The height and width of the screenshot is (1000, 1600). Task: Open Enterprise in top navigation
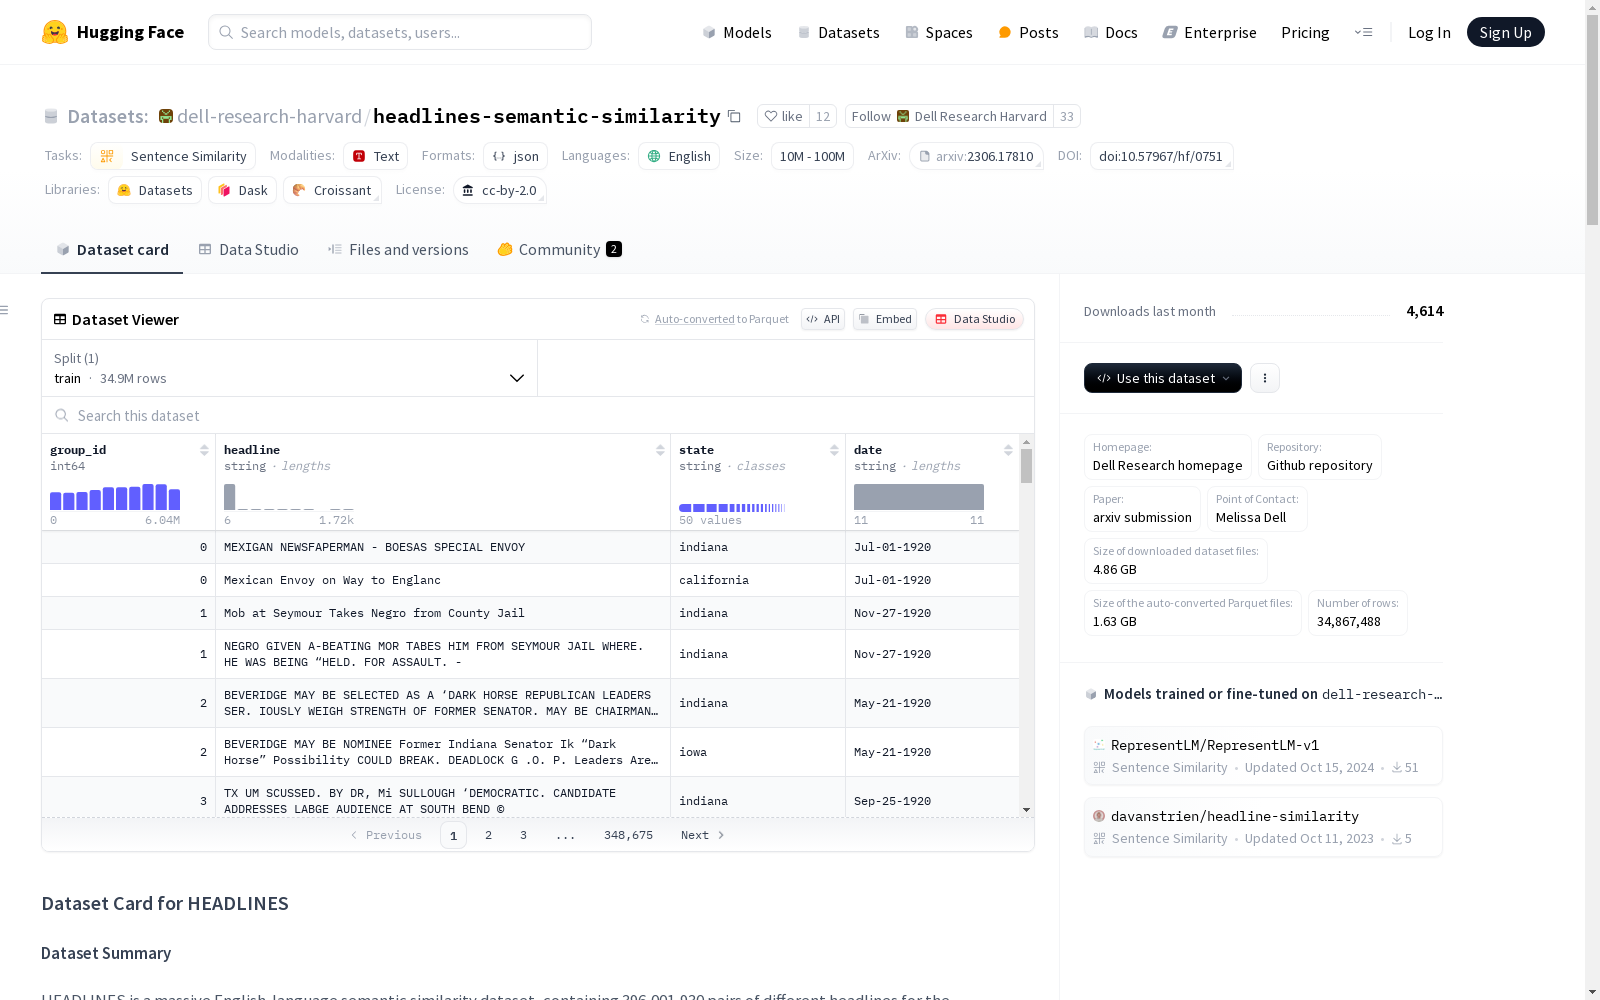click(x=1210, y=32)
